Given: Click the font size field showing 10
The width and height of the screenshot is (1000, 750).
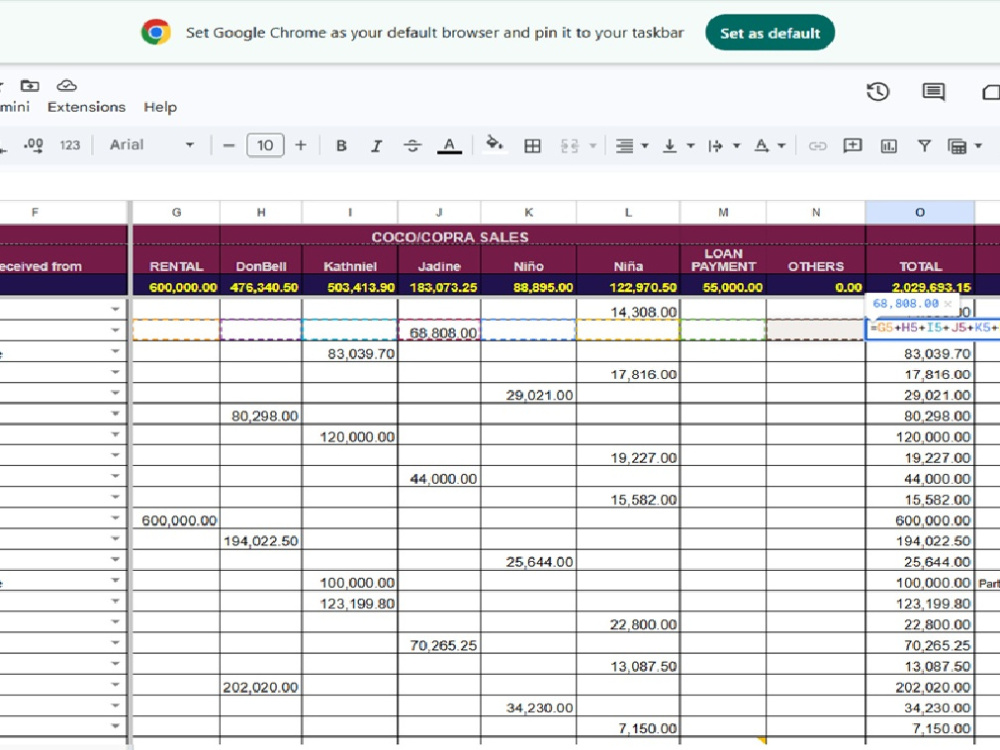Looking at the screenshot, I should (x=265, y=145).
